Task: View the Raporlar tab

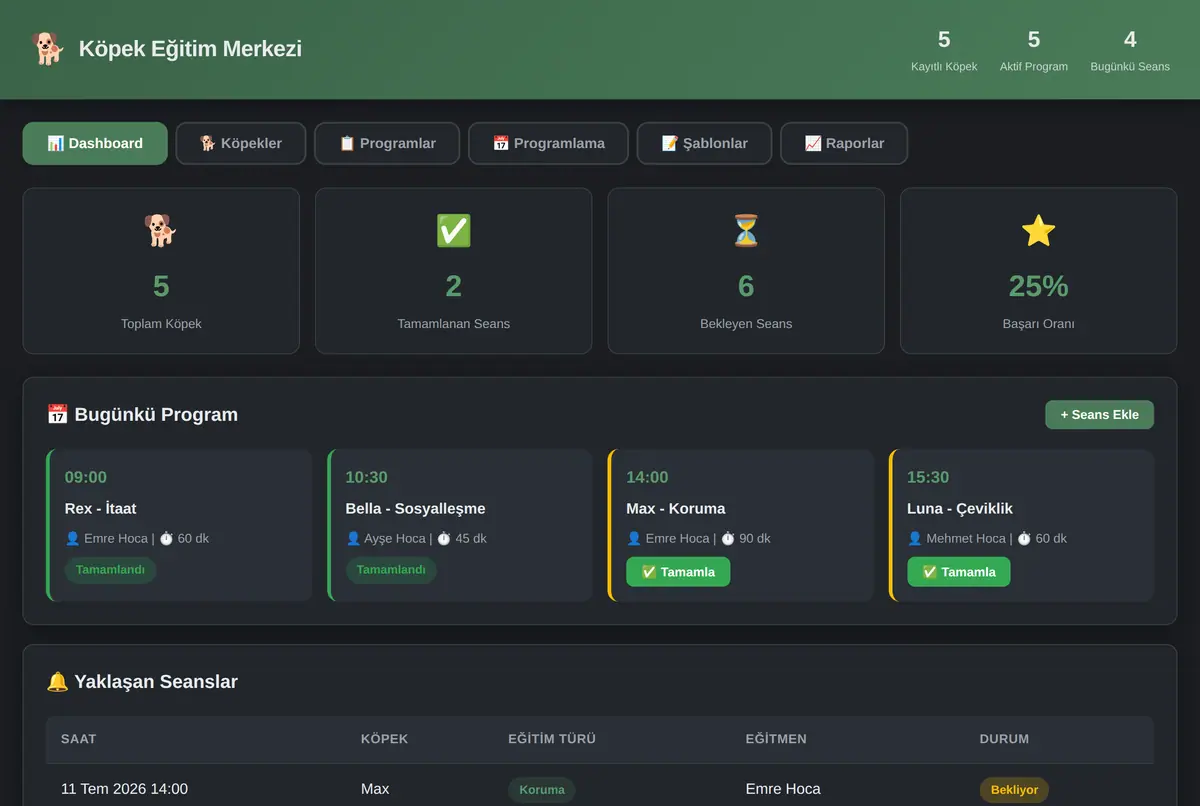Action: point(844,143)
